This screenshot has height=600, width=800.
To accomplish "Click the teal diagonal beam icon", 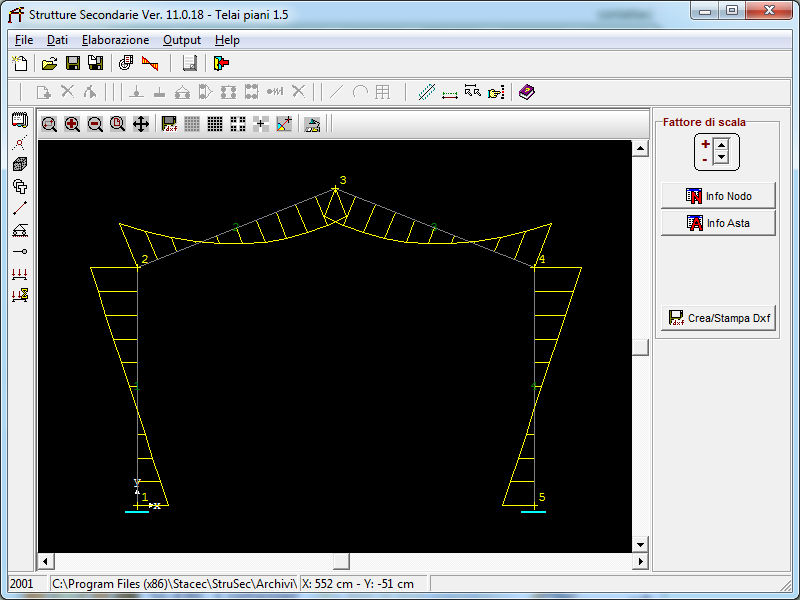I will click(x=427, y=92).
